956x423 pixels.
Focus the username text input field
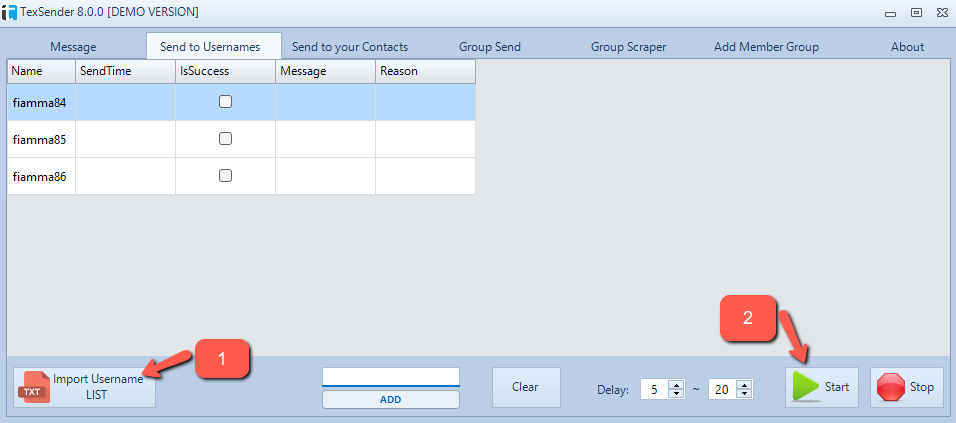[x=390, y=377]
